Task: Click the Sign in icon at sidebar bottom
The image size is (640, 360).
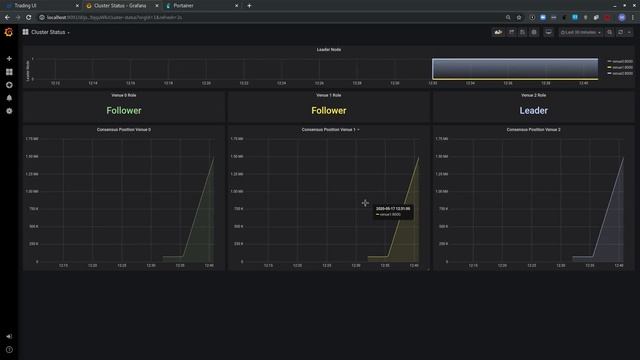Action: click(9, 336)
